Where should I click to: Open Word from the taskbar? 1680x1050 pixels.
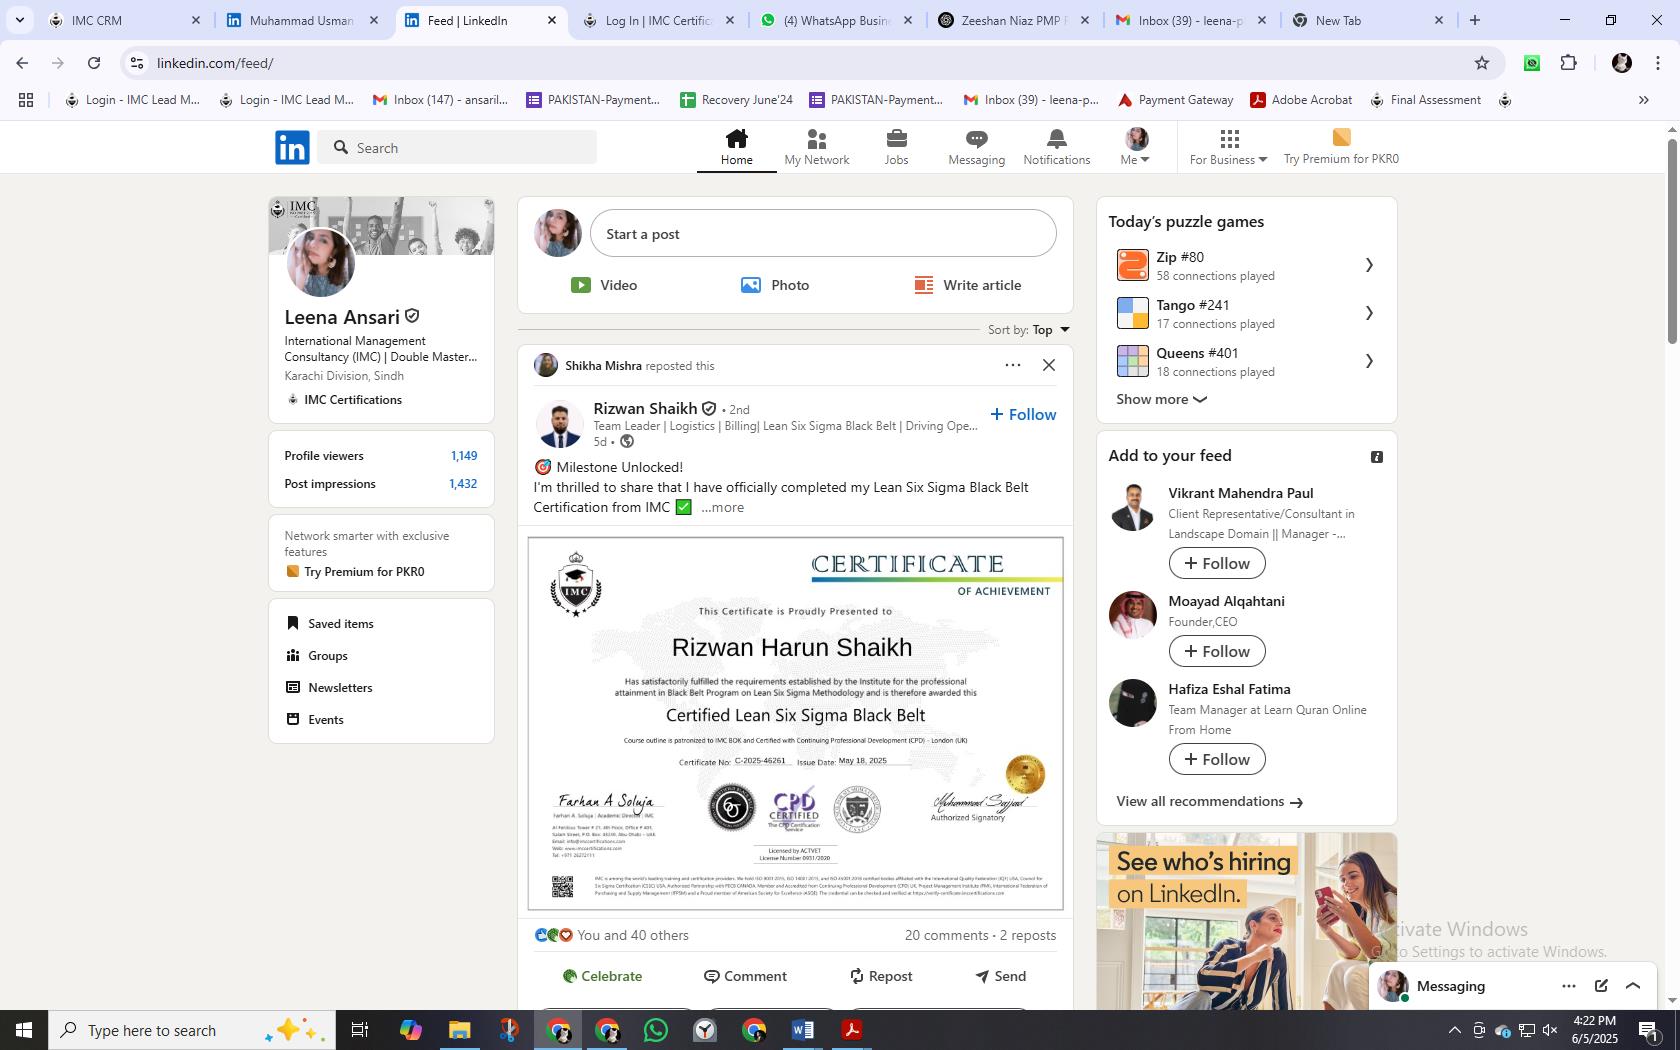coord(803,1030)
